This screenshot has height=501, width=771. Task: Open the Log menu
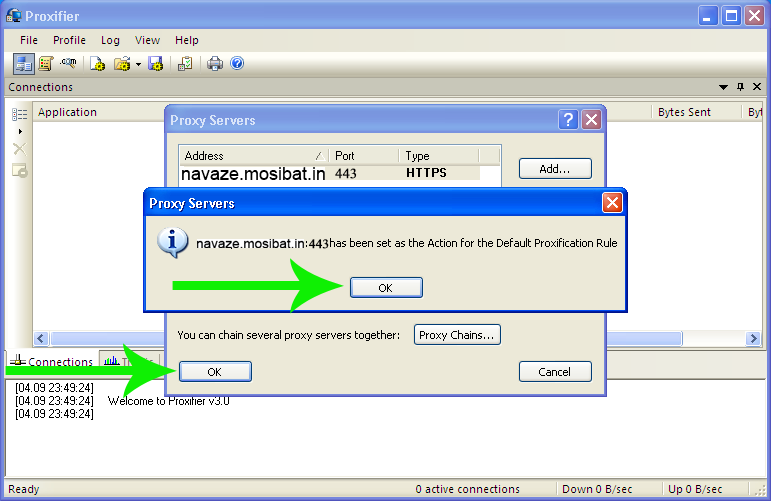pos(110,40)
